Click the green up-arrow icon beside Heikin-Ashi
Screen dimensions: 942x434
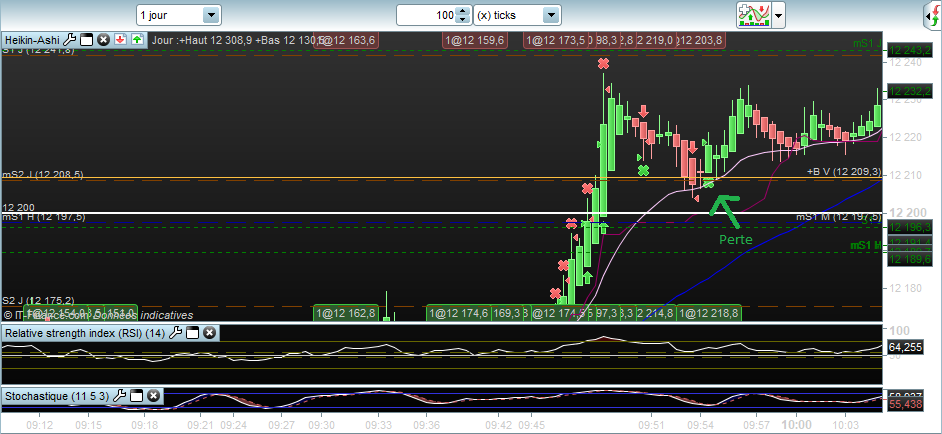click(x=138, y=40)
